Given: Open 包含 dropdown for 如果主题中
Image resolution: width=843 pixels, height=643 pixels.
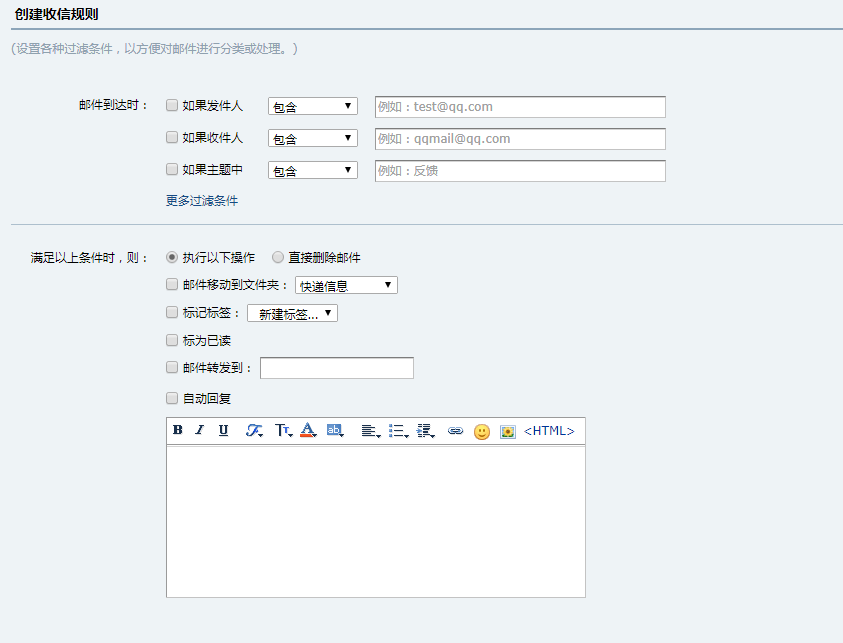Looking at the screenshot, I should point(312,170).
